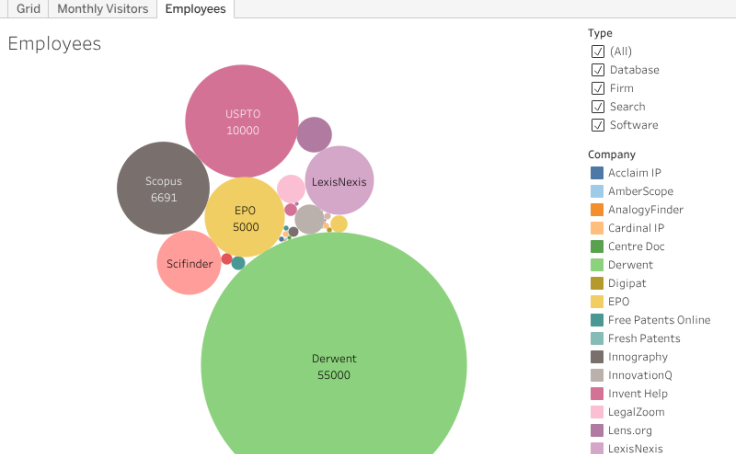Click the InnovationQ legend label
The image size is (736, 454).
pos(640,376)
